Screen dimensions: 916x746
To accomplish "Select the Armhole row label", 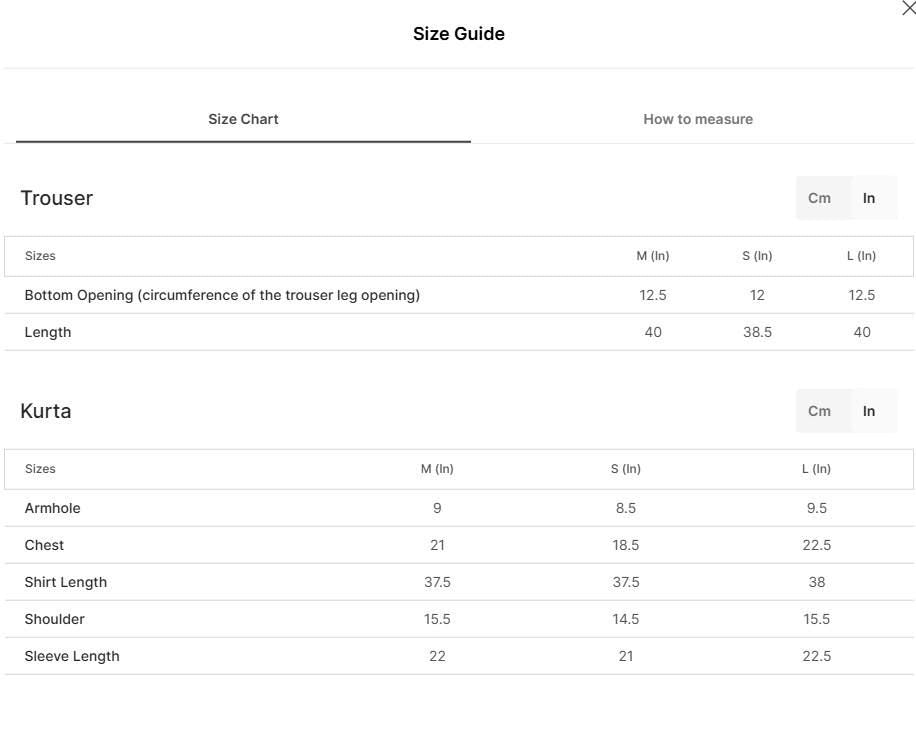I will pos(53,508).
